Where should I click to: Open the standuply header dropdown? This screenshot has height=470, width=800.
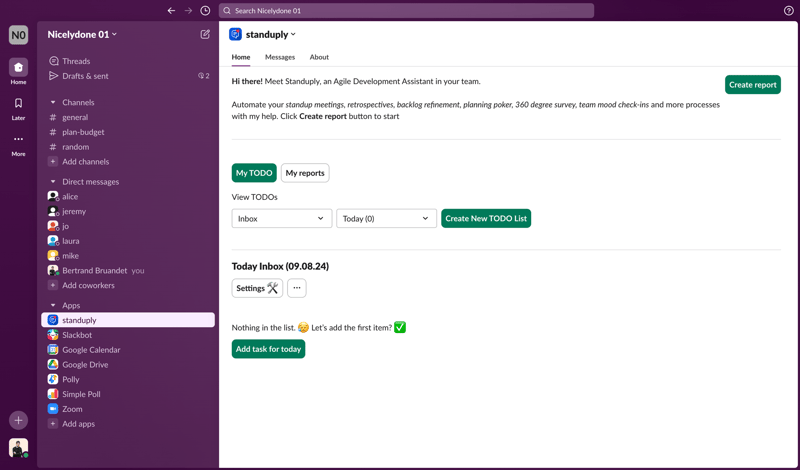271,34
